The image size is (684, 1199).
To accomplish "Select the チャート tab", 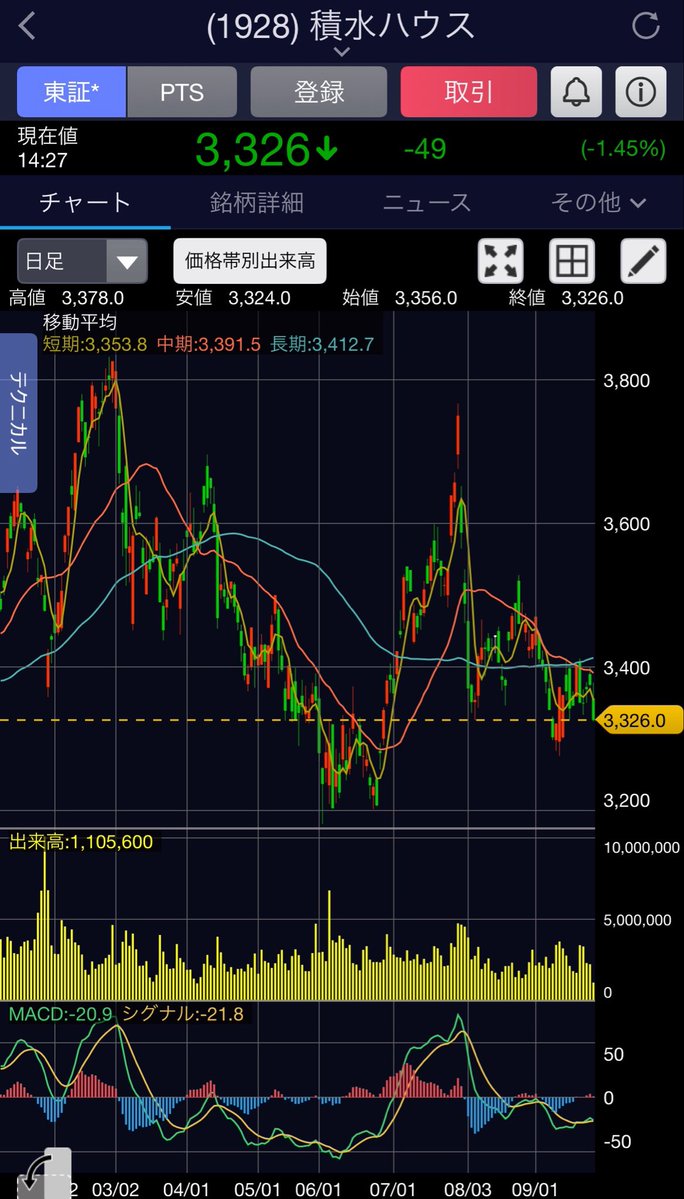I will (85, 203).
